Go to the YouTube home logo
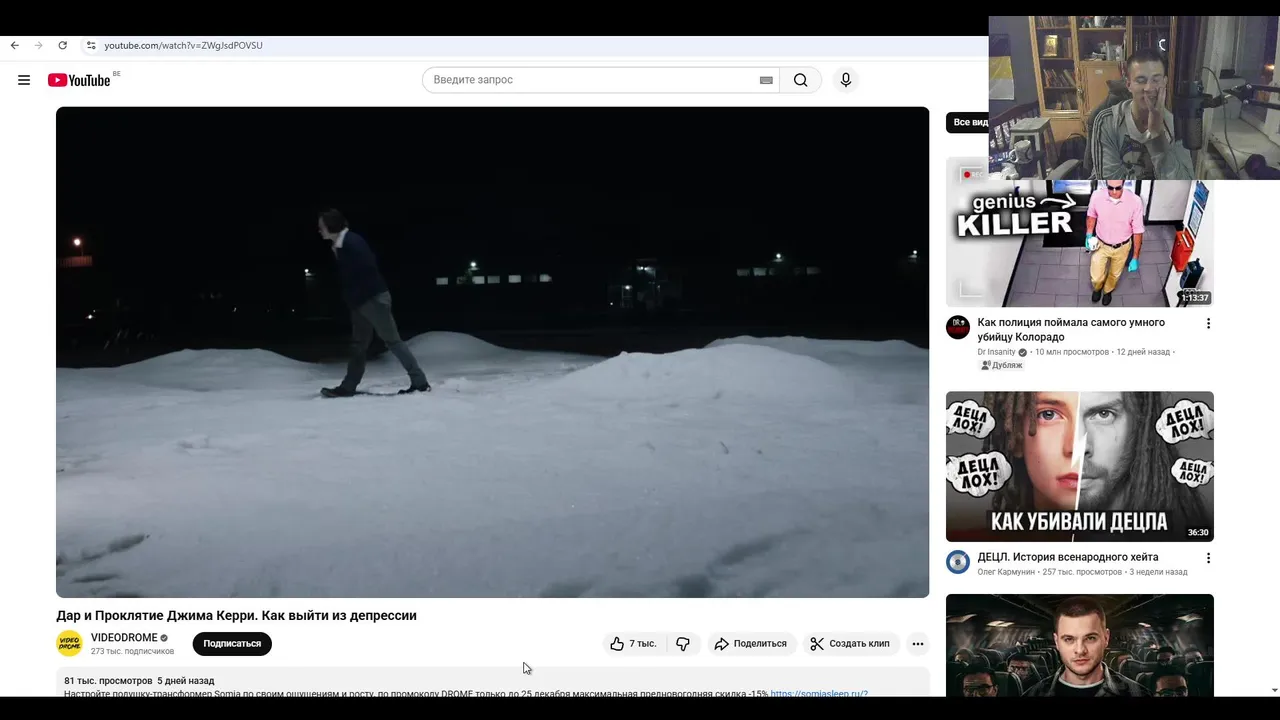 coord(79,80)
